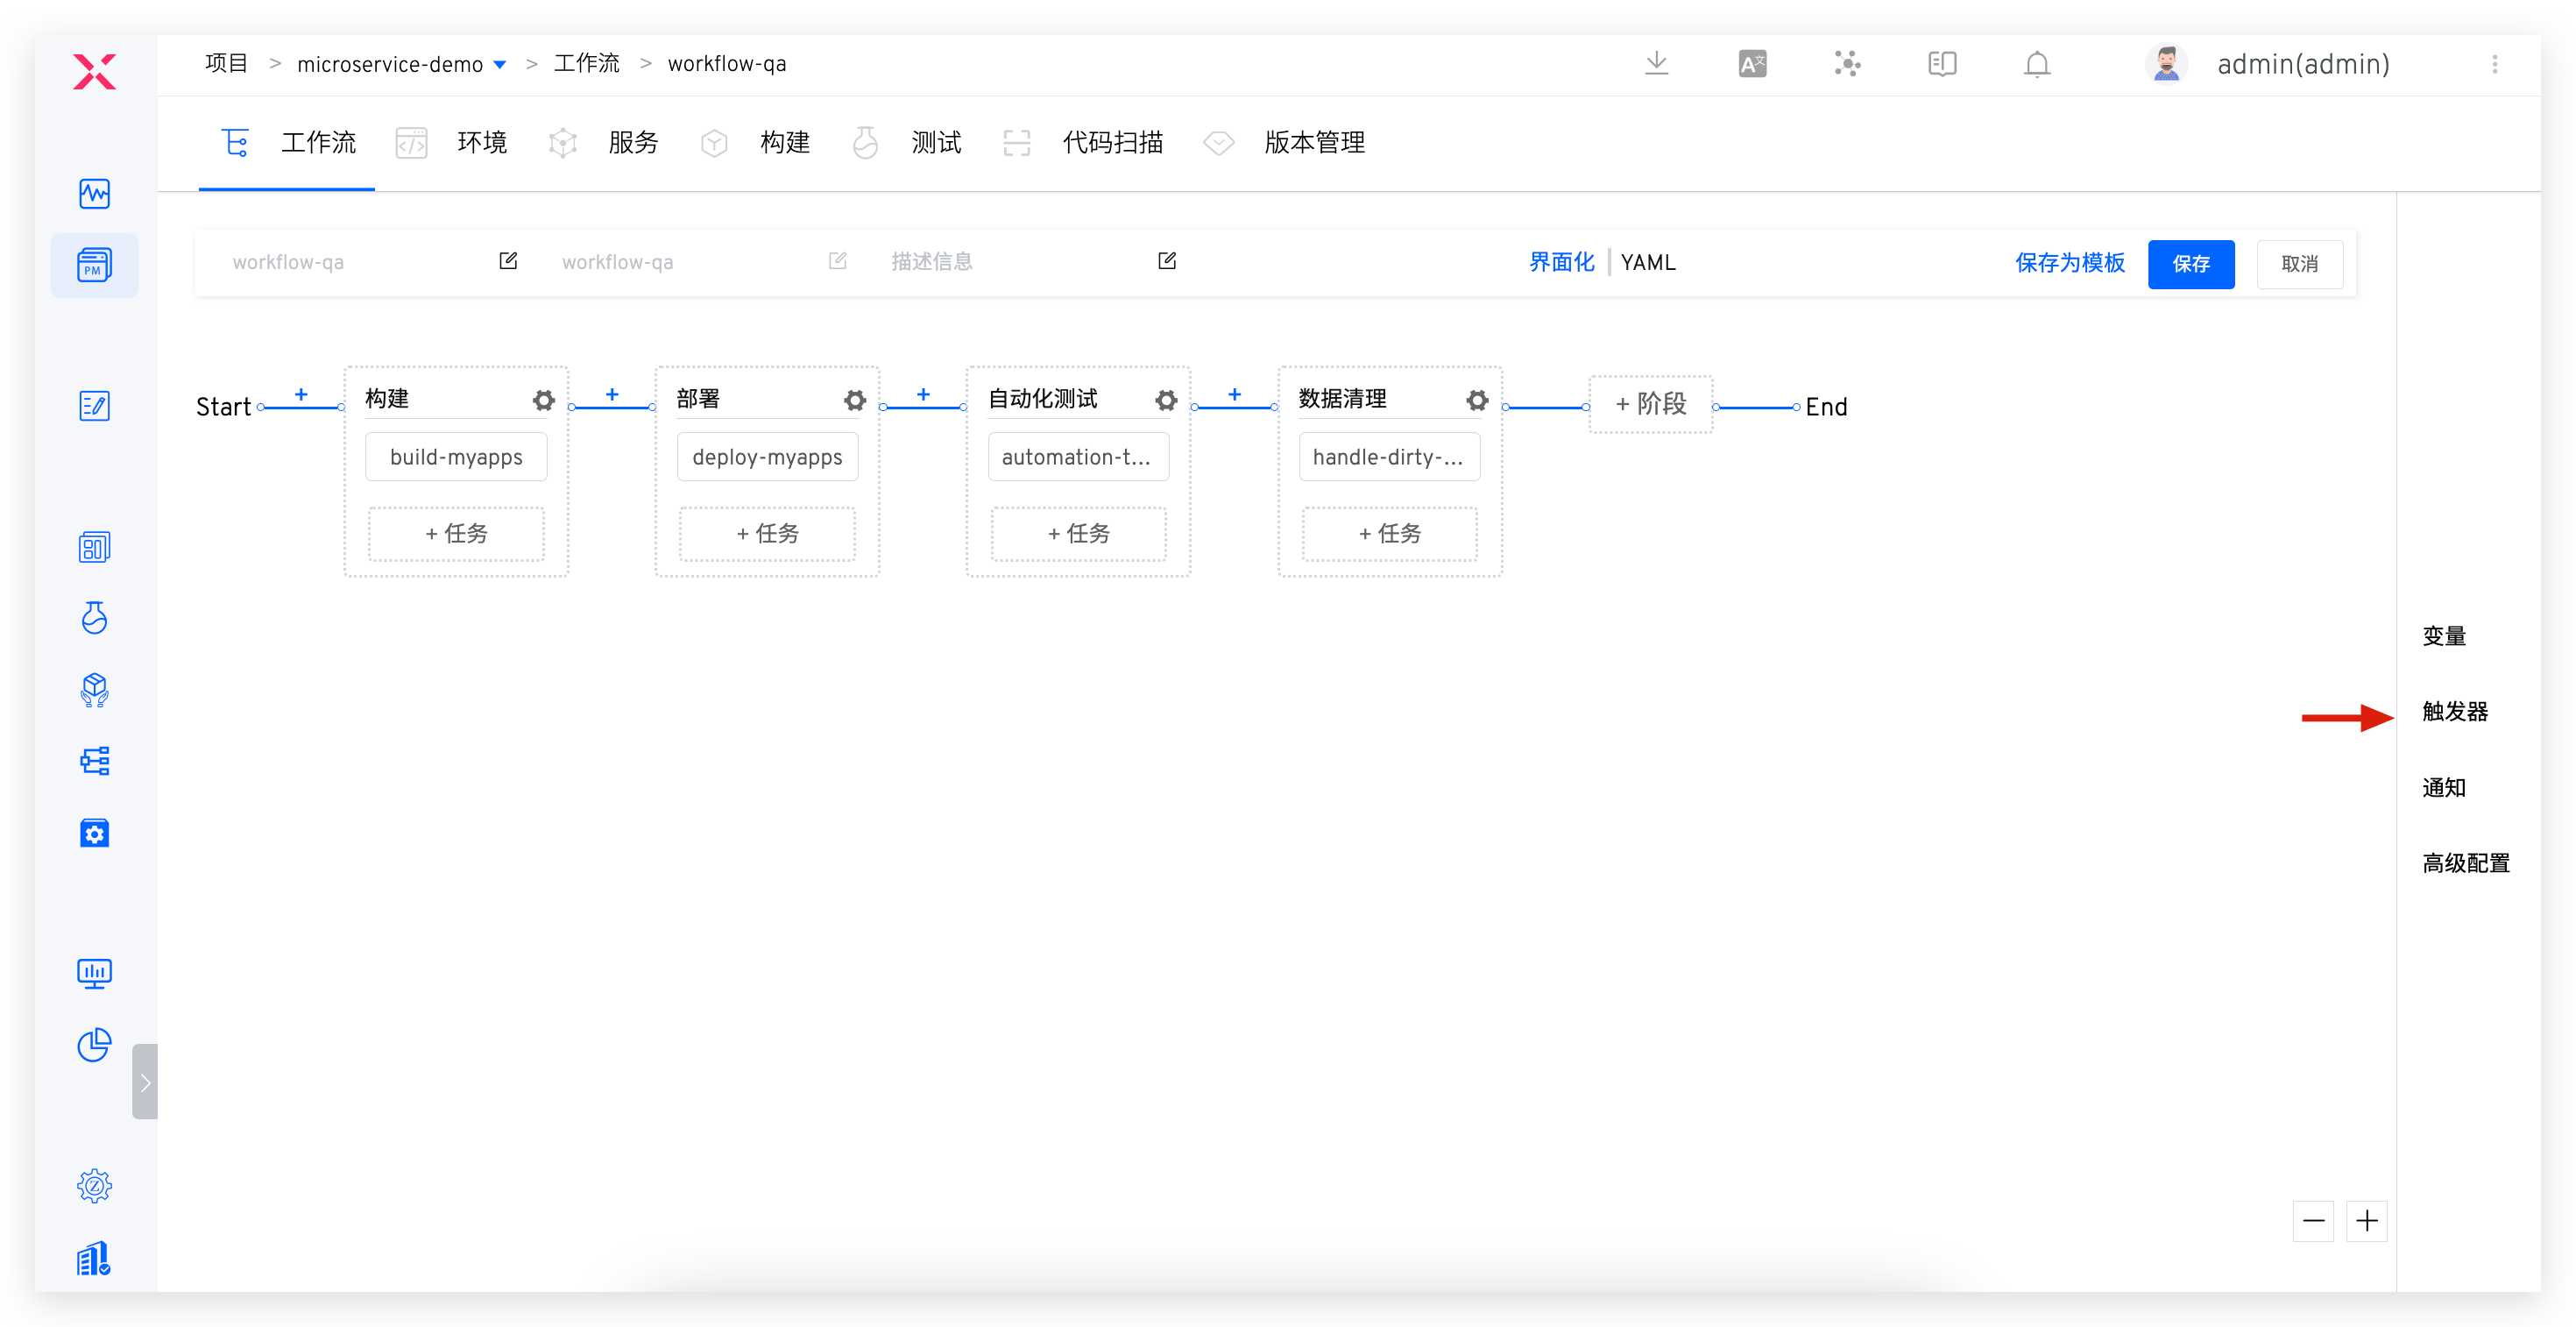Viewport: 2576px width, 1327px height.
Task: Click the download icon in header
Action: 1657,64
